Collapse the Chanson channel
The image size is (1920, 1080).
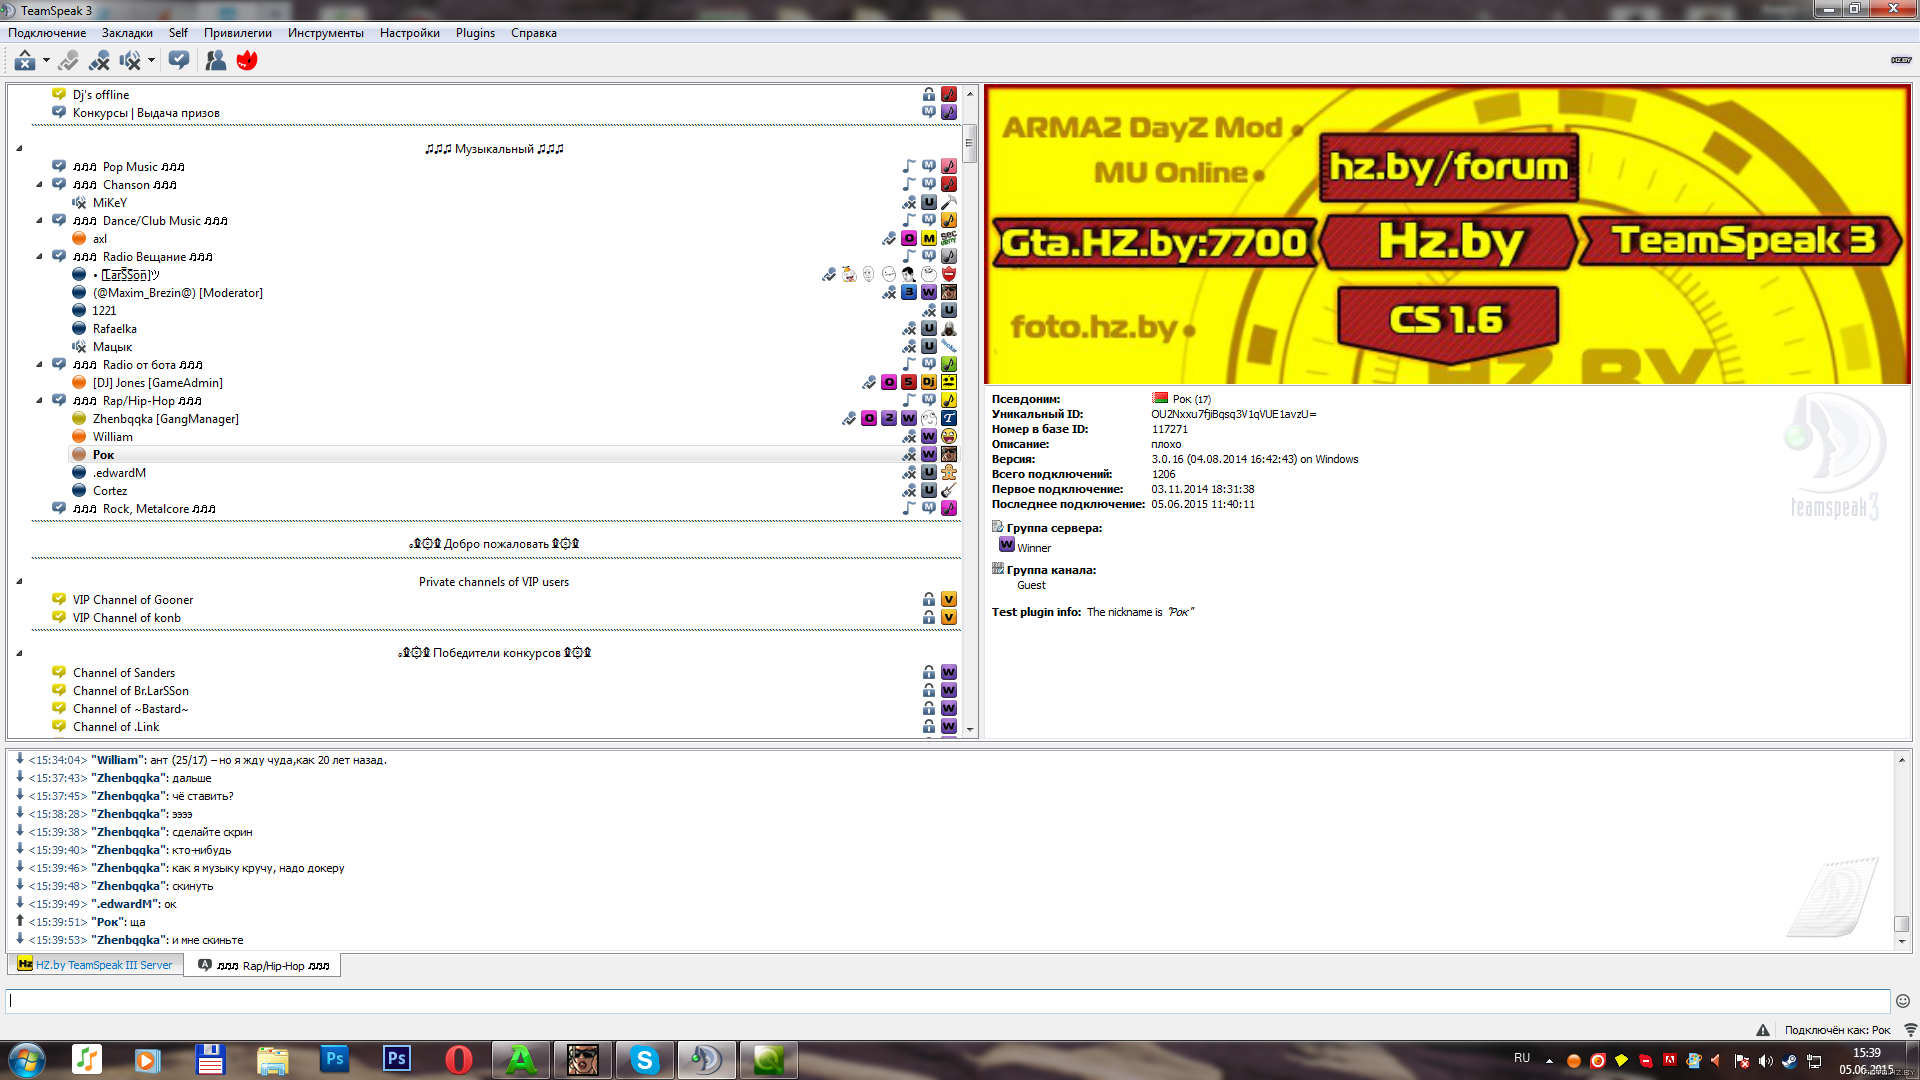tap(39, 185)
